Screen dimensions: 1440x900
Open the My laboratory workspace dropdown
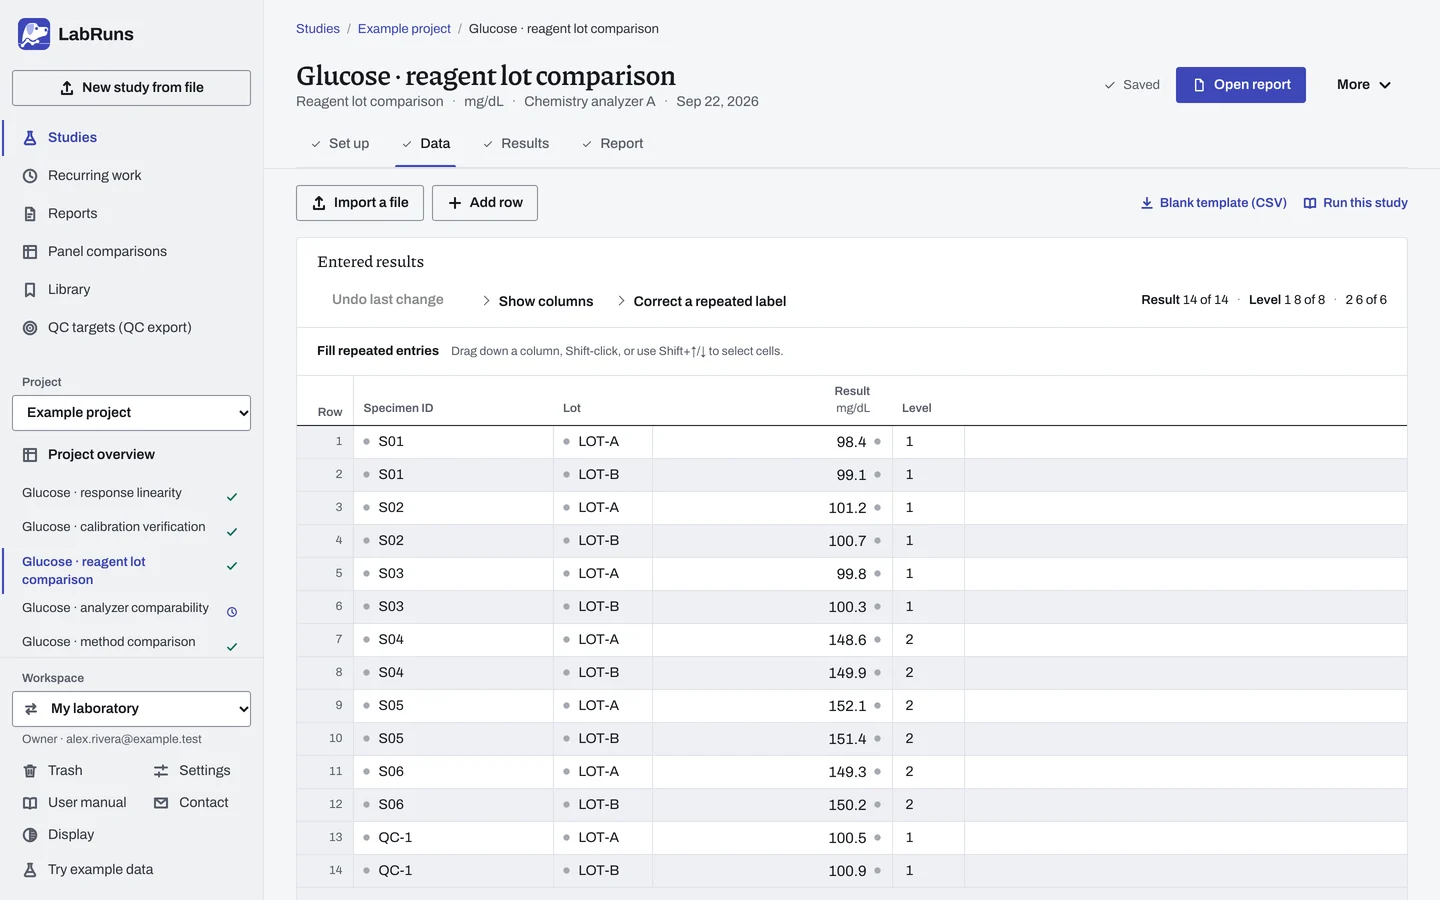(131, 709)
